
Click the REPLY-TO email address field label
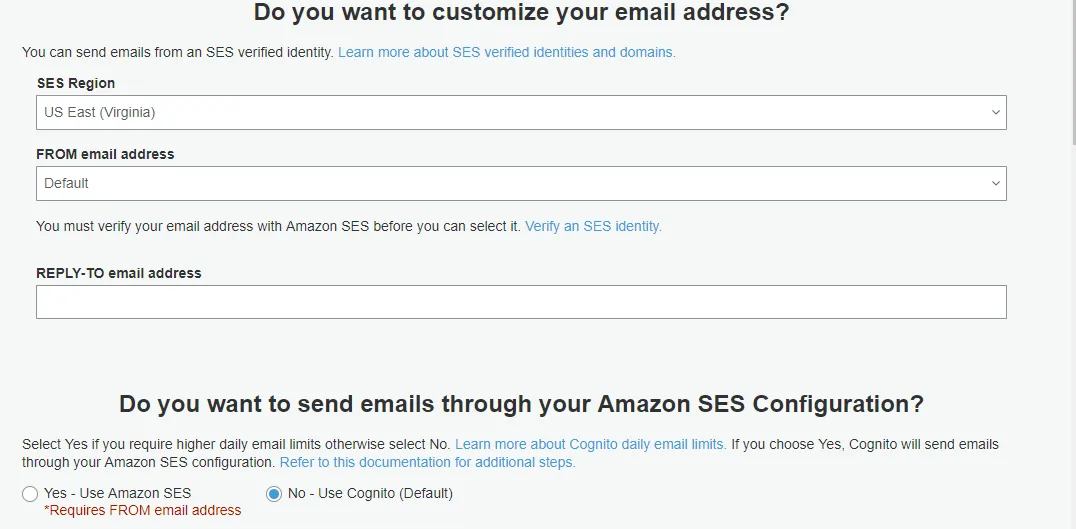coord(119,273)
